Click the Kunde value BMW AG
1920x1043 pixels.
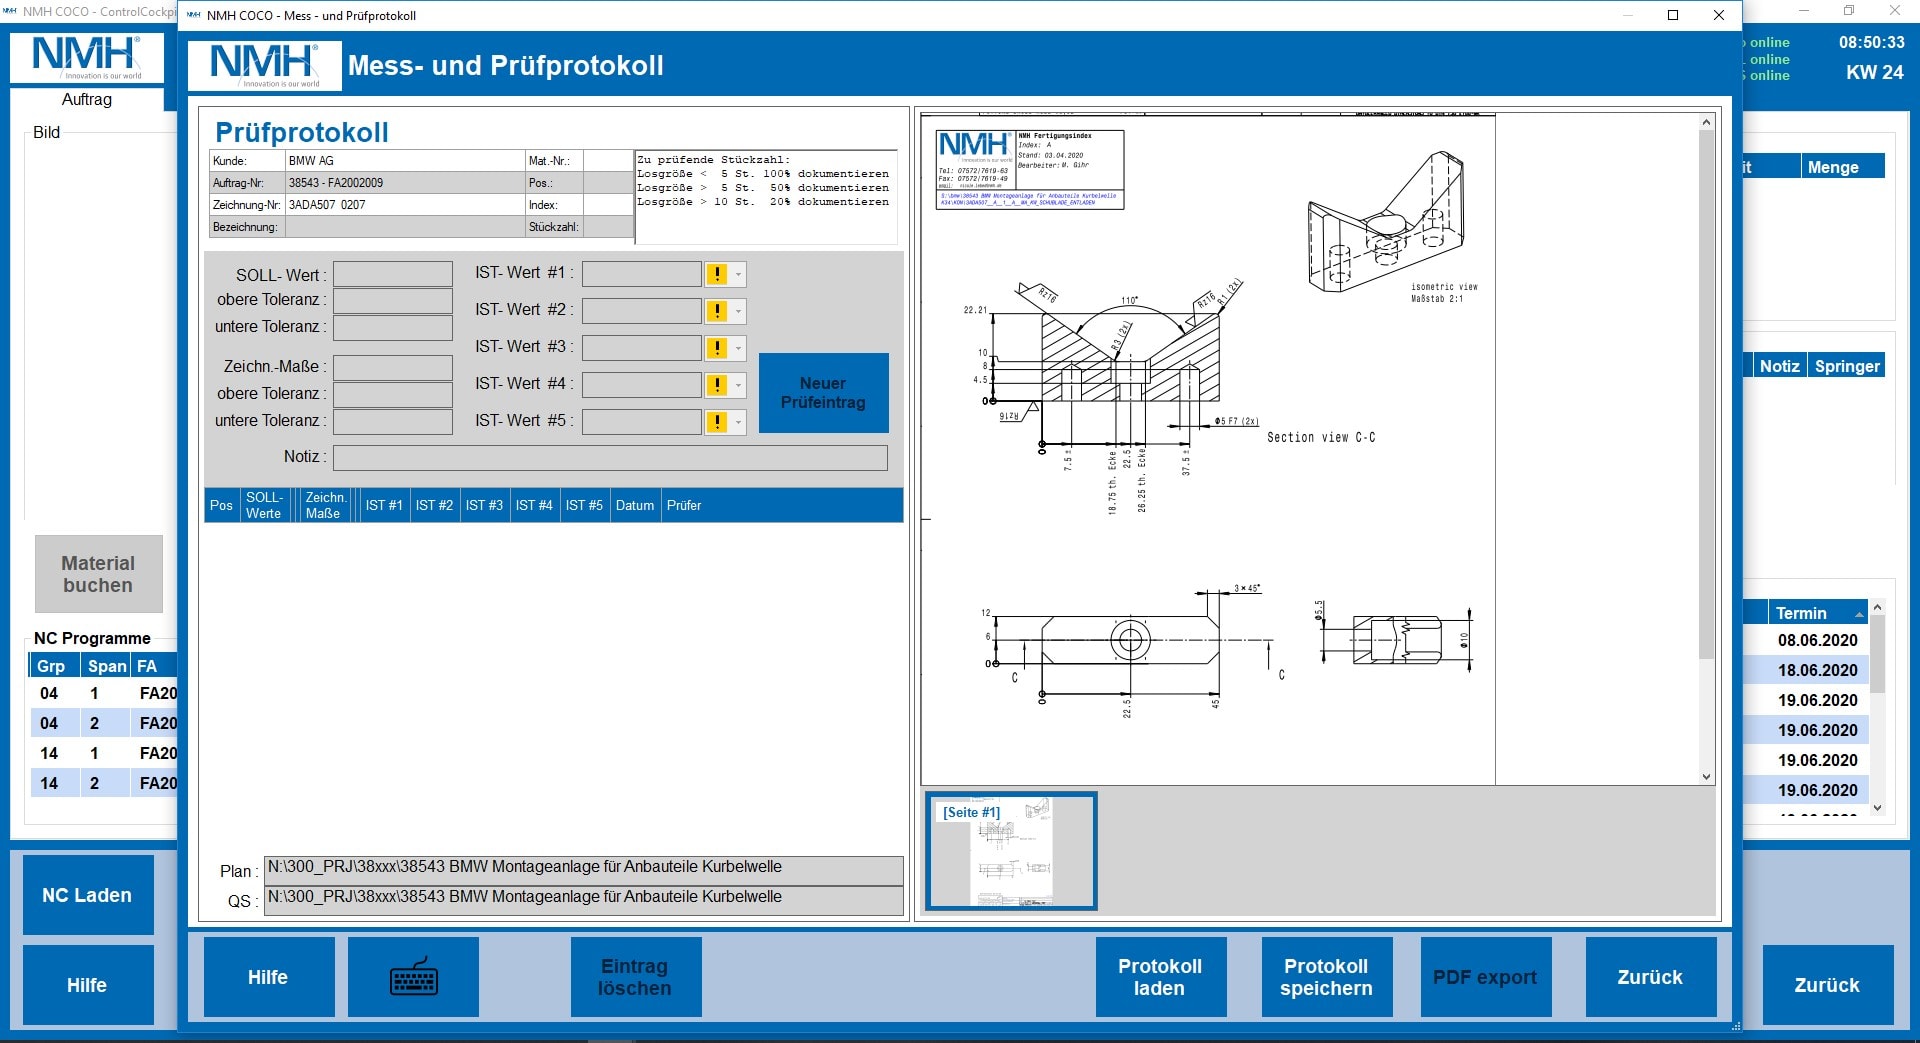coord(405,160)
